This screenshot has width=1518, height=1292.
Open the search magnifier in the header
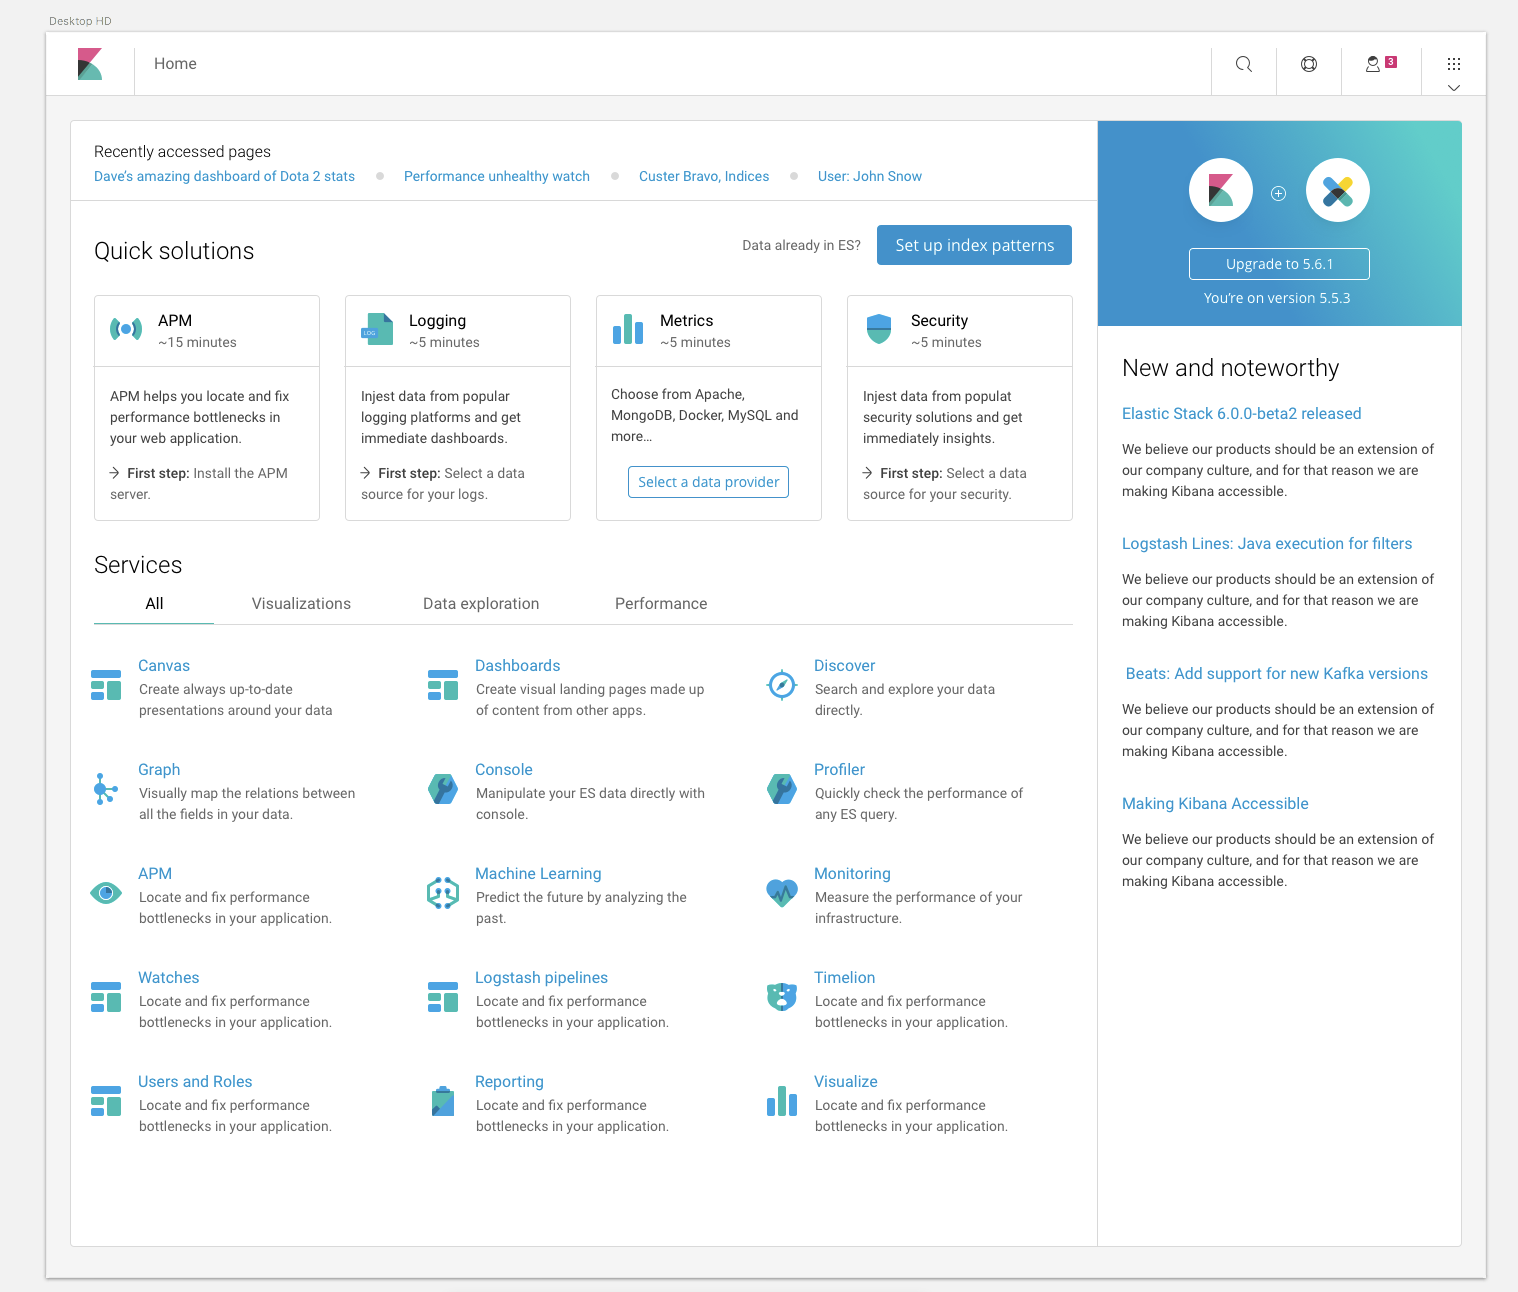1243,63
